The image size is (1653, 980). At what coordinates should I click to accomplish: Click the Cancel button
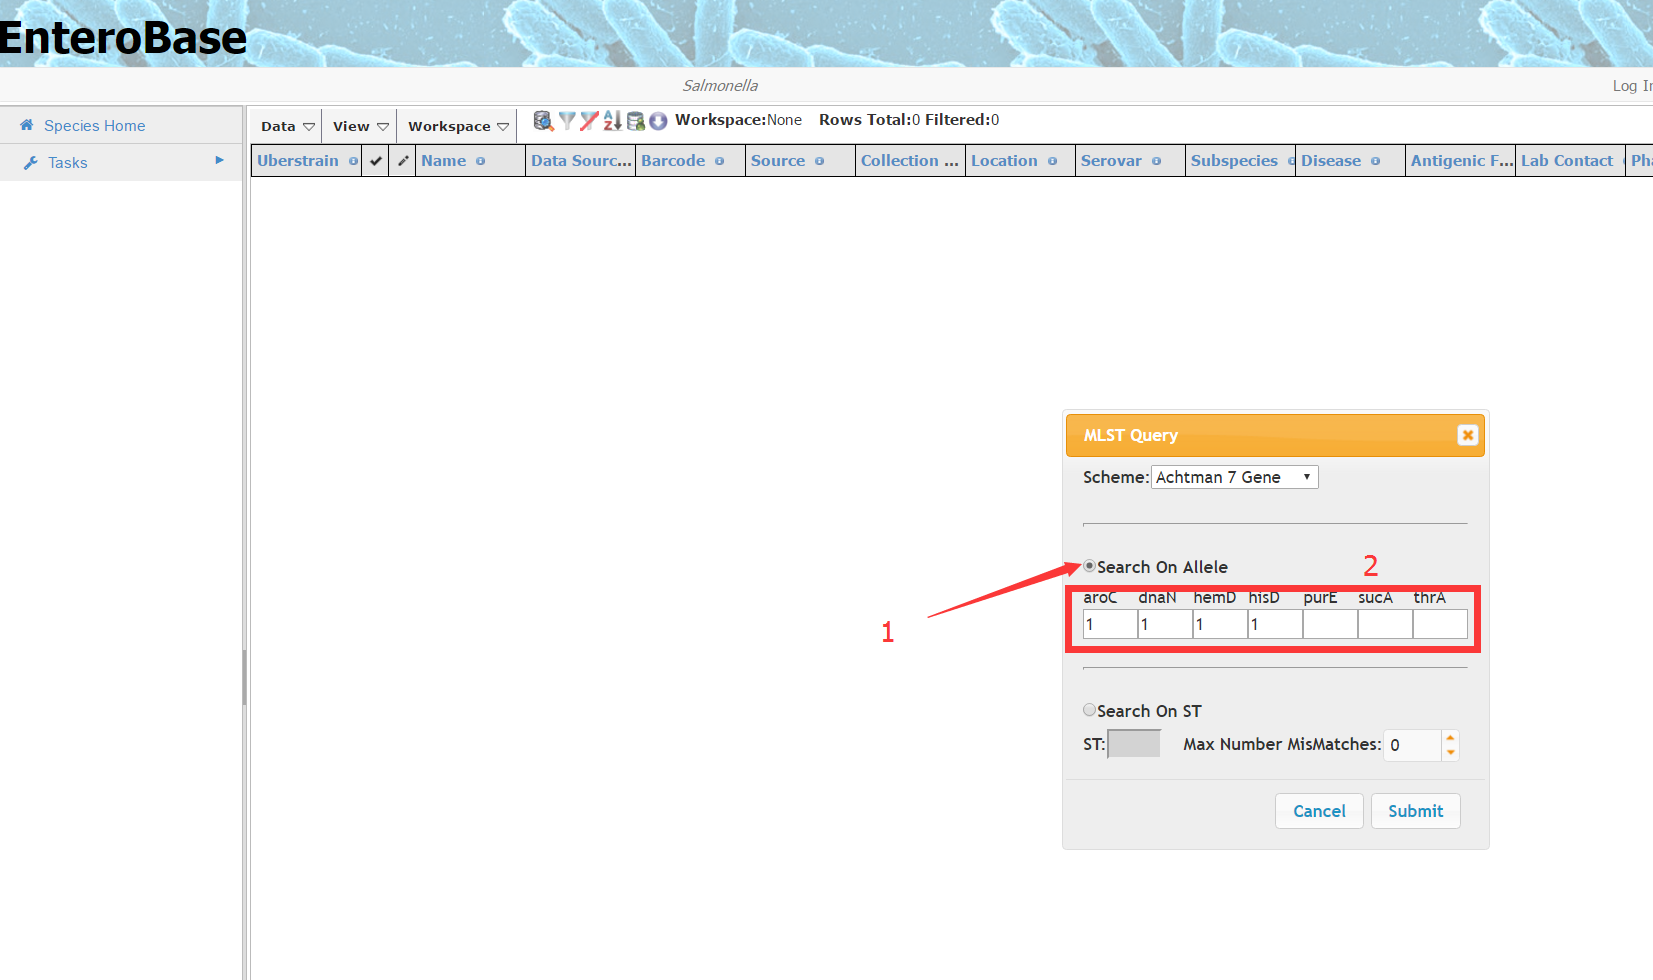point(1319,811)
